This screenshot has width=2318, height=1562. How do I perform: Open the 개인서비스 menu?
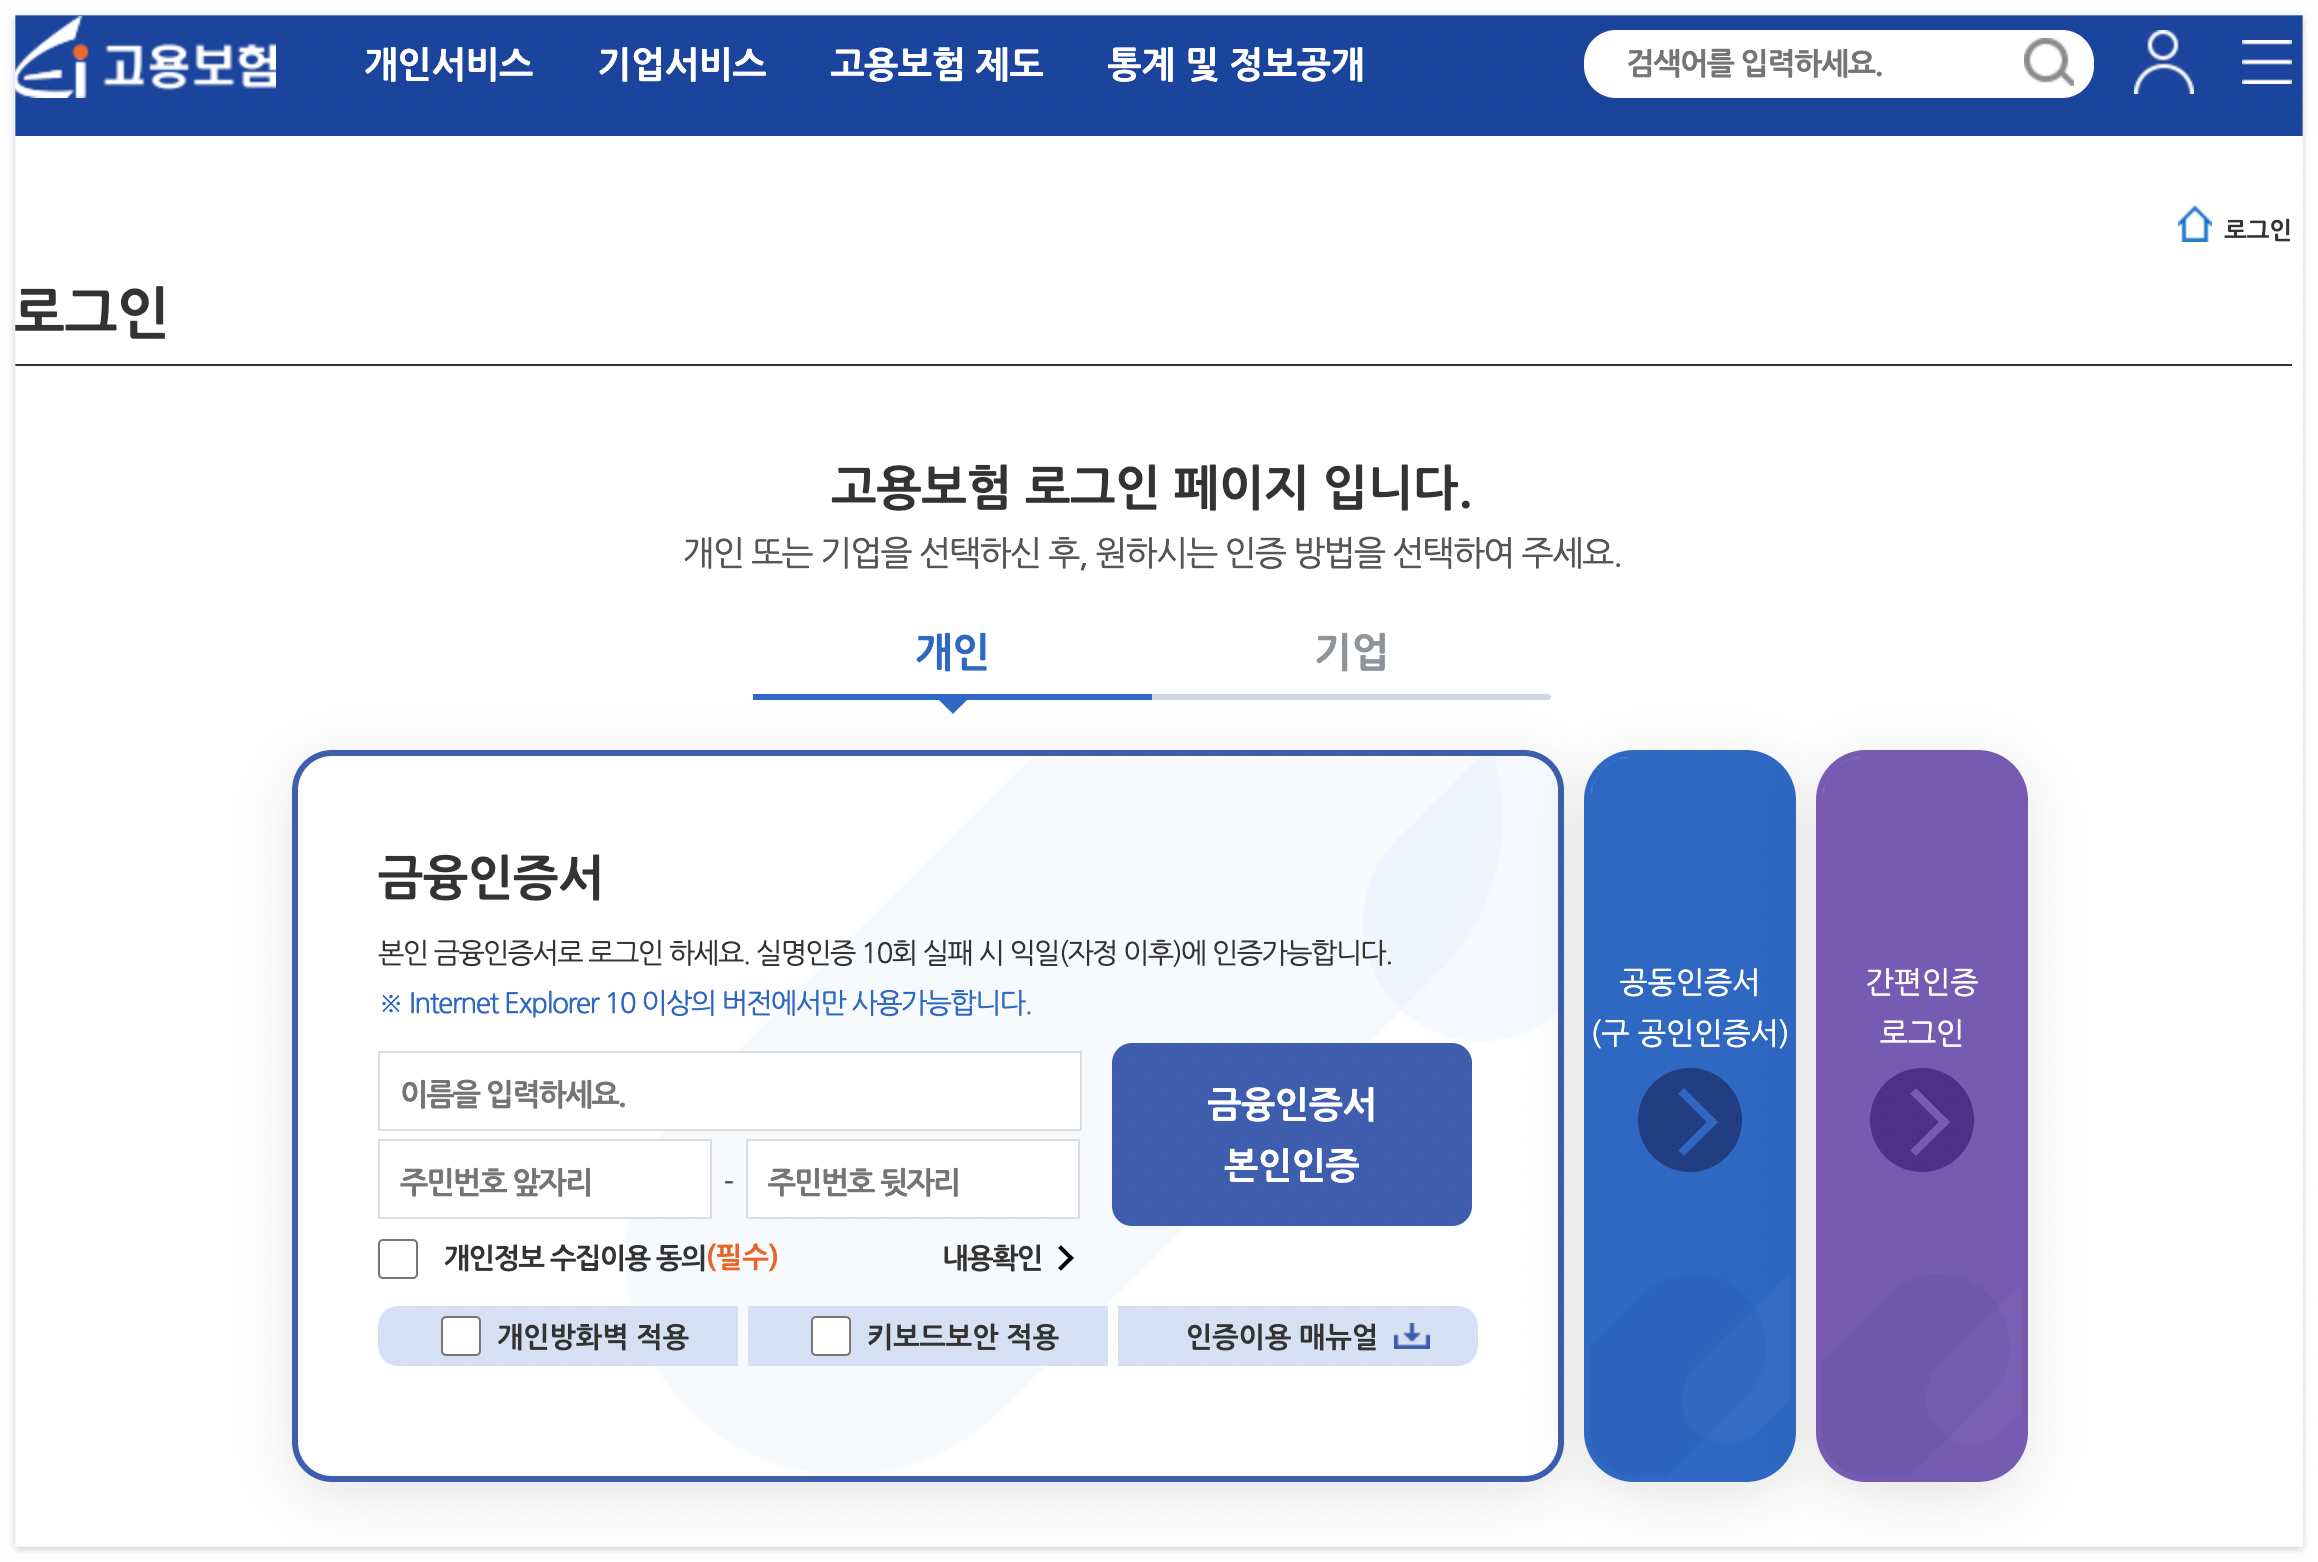pos(448,63)
